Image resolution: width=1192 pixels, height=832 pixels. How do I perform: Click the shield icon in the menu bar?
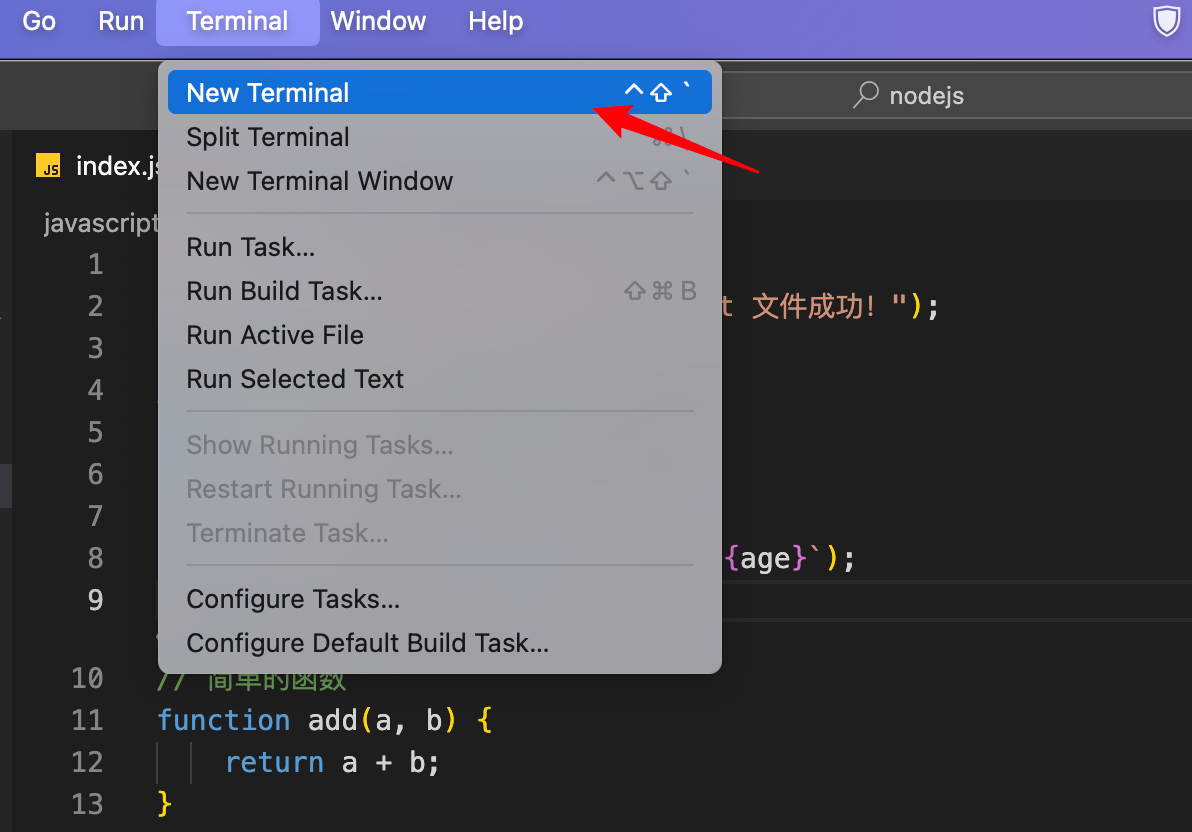point(1166,20)
